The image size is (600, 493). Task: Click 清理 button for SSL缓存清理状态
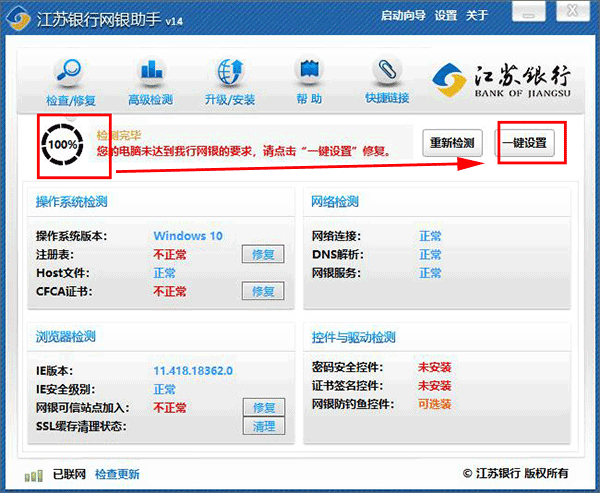point(264,426)
